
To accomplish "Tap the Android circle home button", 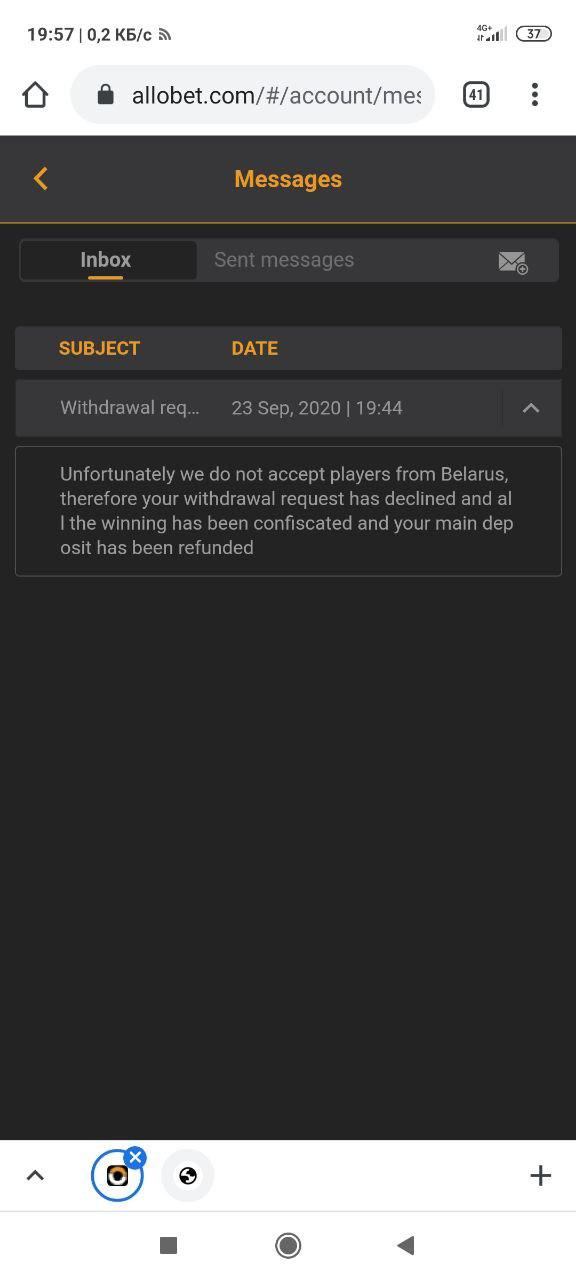I will [x=288, y=1245].
